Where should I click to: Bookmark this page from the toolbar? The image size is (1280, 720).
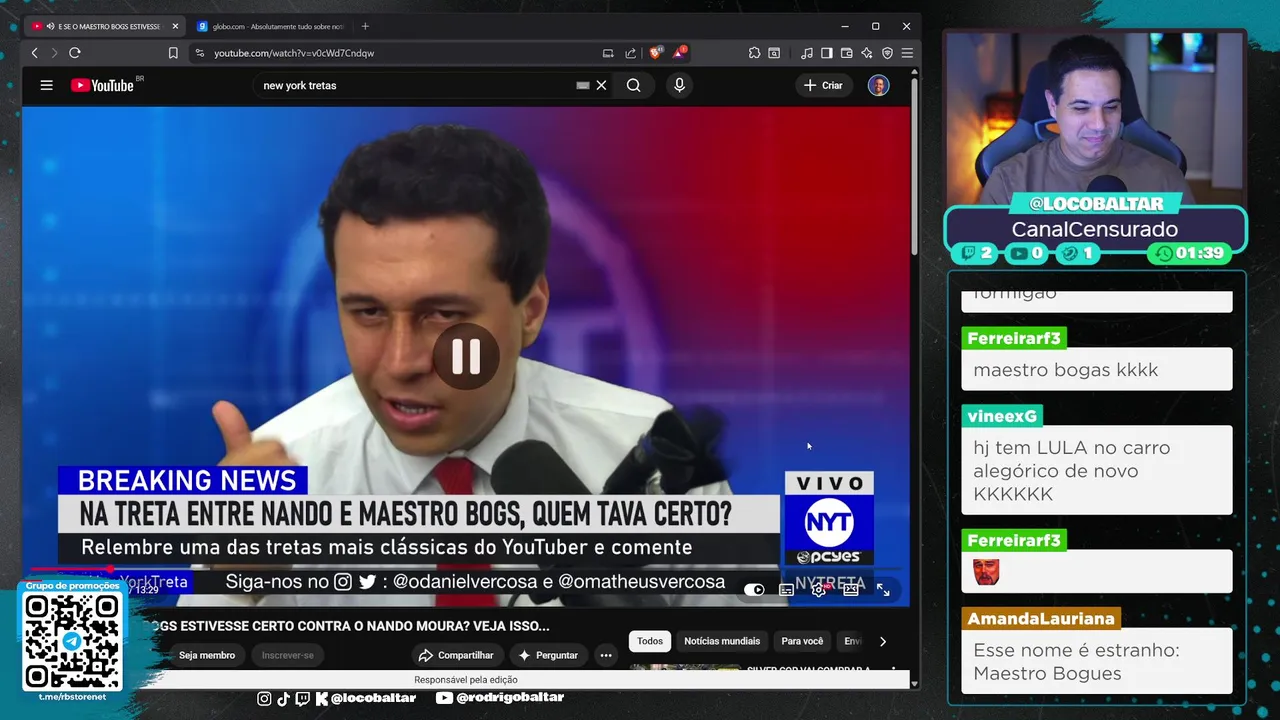tap(173, 53)
